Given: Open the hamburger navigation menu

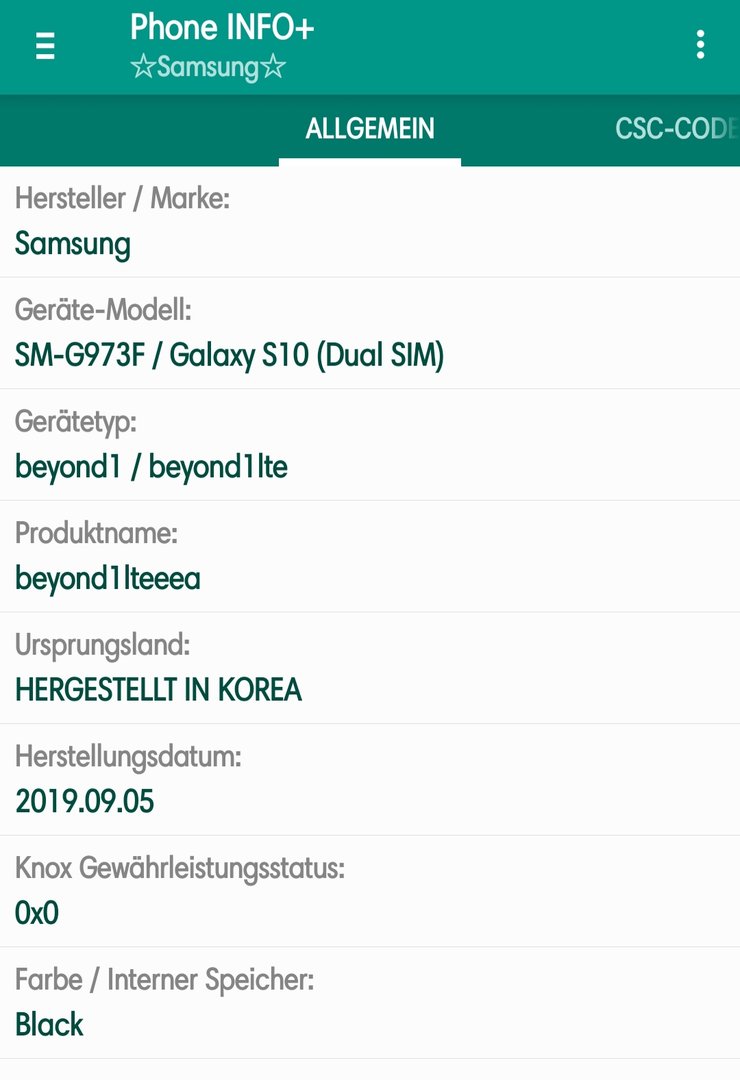Looking at the screenshot, I should coord(45,46).
